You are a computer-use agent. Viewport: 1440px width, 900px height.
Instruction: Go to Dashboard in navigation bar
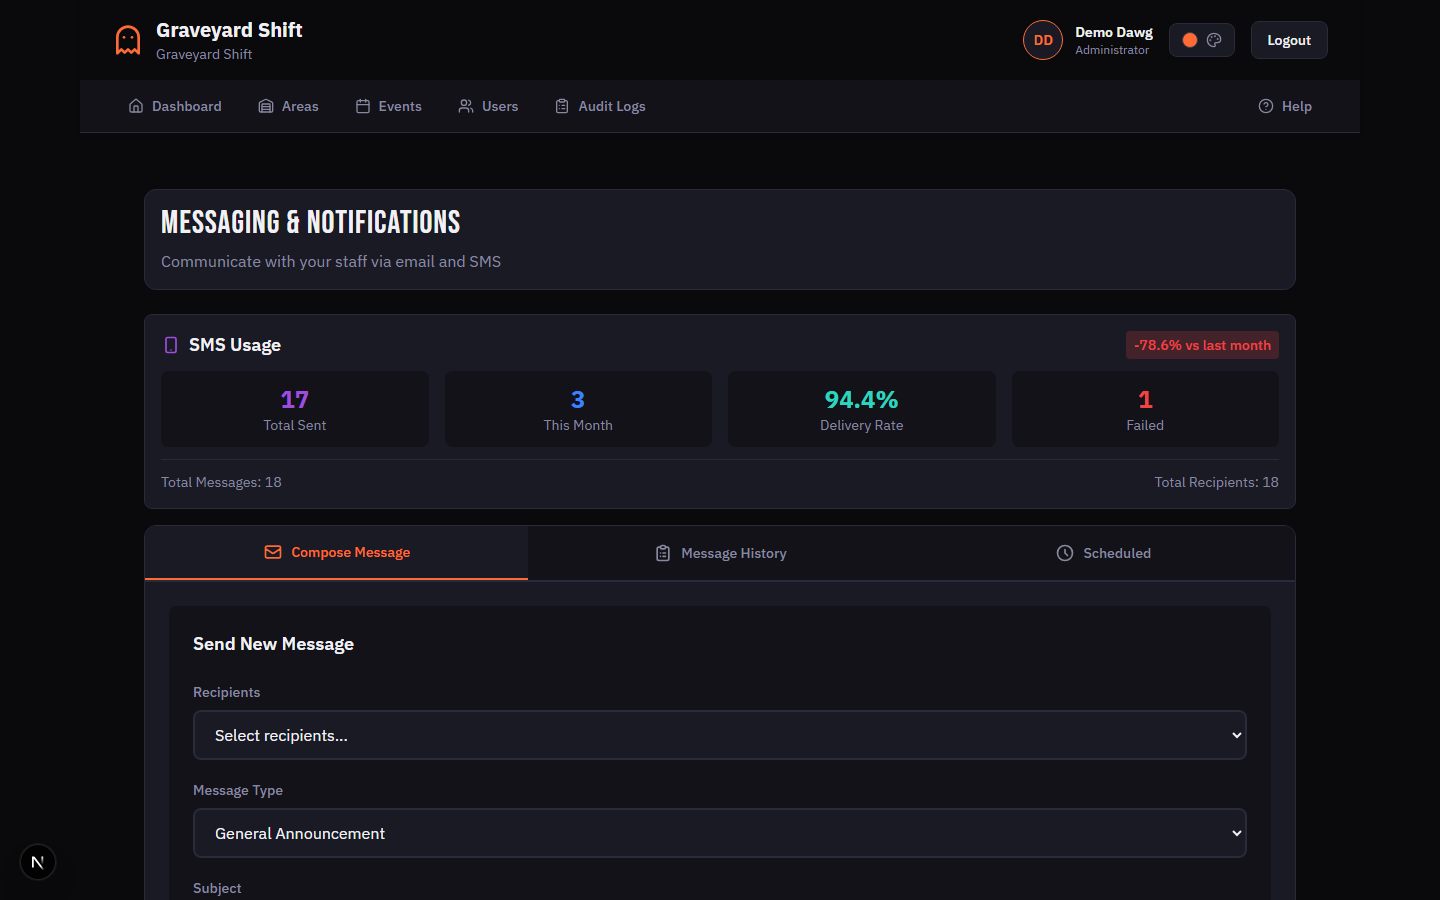click(x=175, y=106)
